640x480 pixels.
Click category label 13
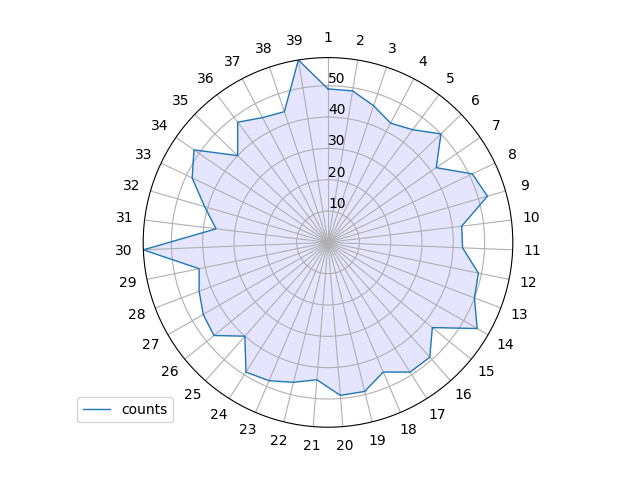pyautogui.click(x=519, y=314)
